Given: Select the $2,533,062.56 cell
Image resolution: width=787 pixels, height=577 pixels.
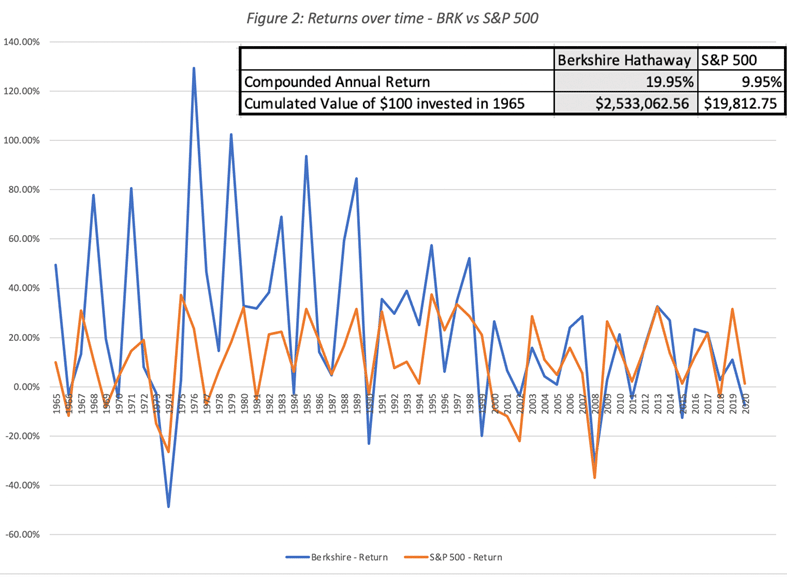Looking at the screenshot, I should tap(625, 103).
